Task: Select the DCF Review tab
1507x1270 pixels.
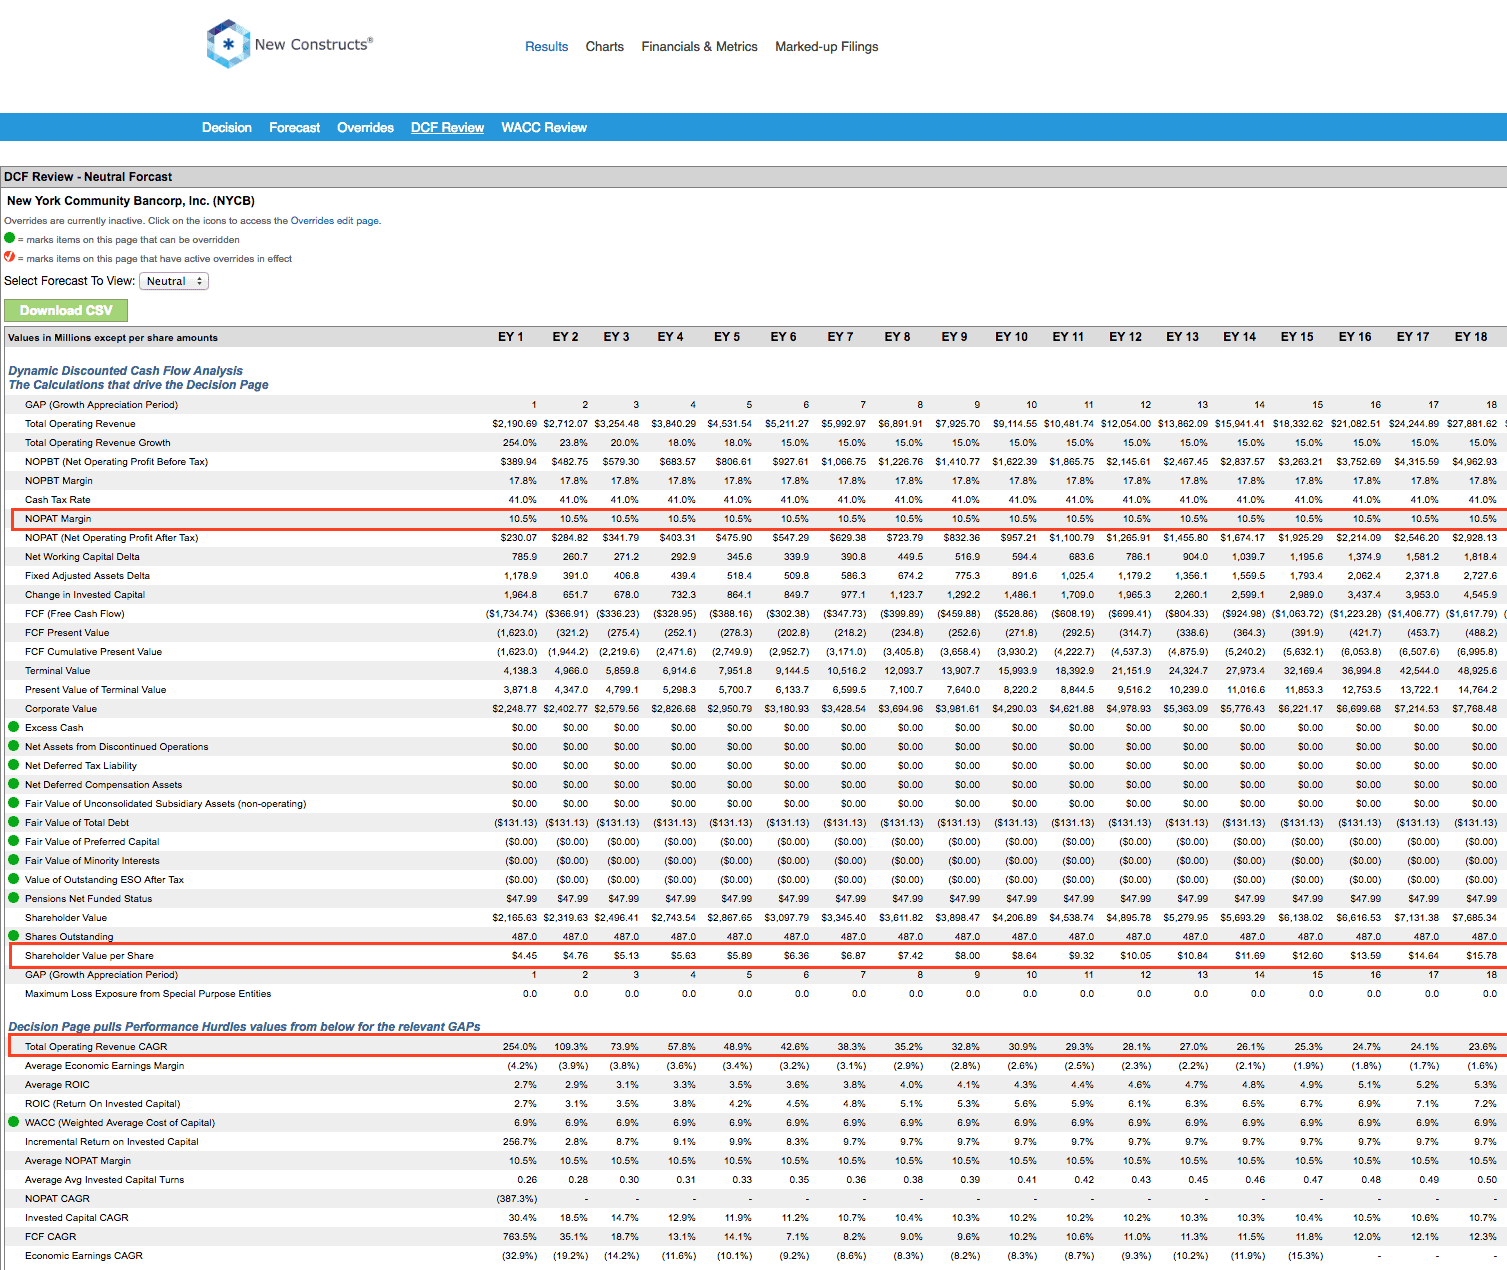Action: coord(448,127)
